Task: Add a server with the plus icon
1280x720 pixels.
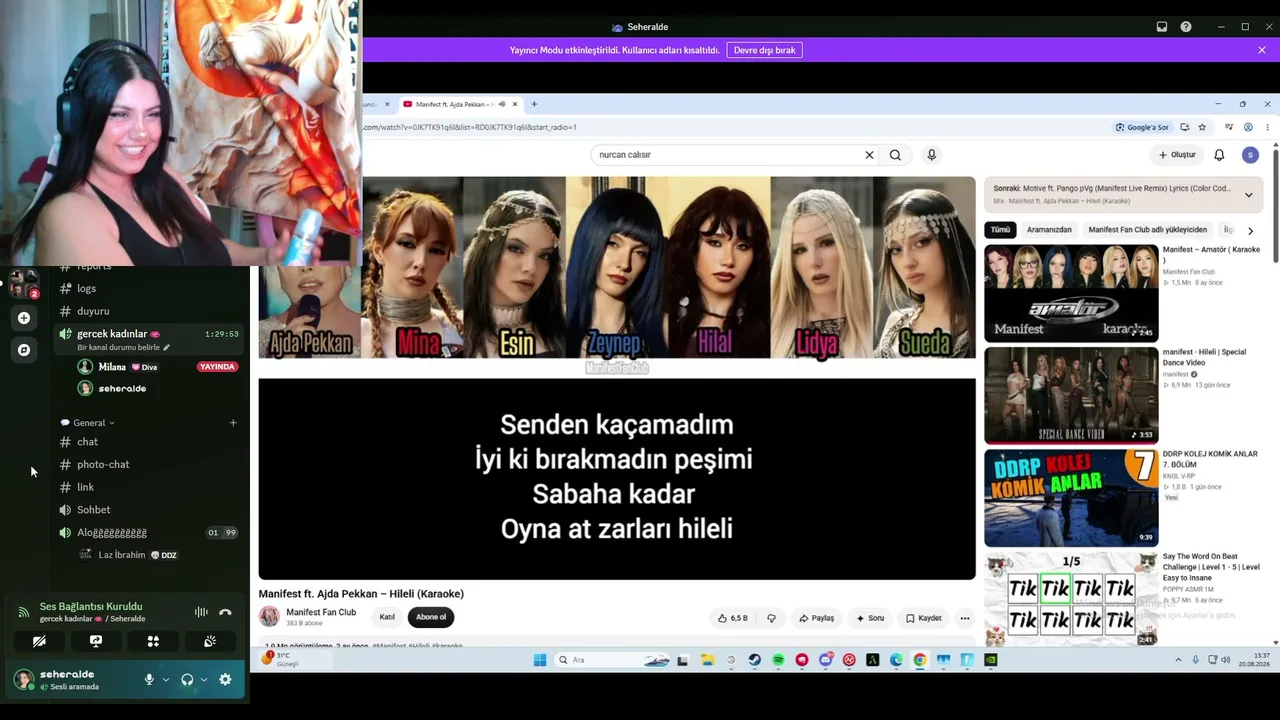Action: point(24,318)
